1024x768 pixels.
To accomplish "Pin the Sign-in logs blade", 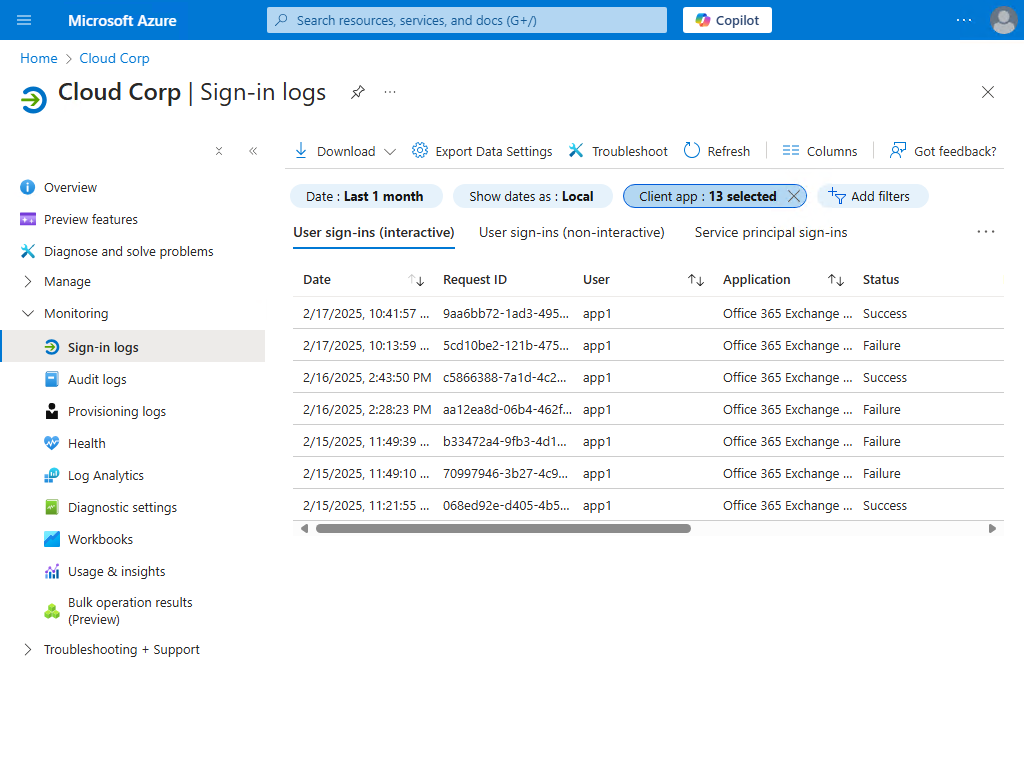I will pos(357,92).
